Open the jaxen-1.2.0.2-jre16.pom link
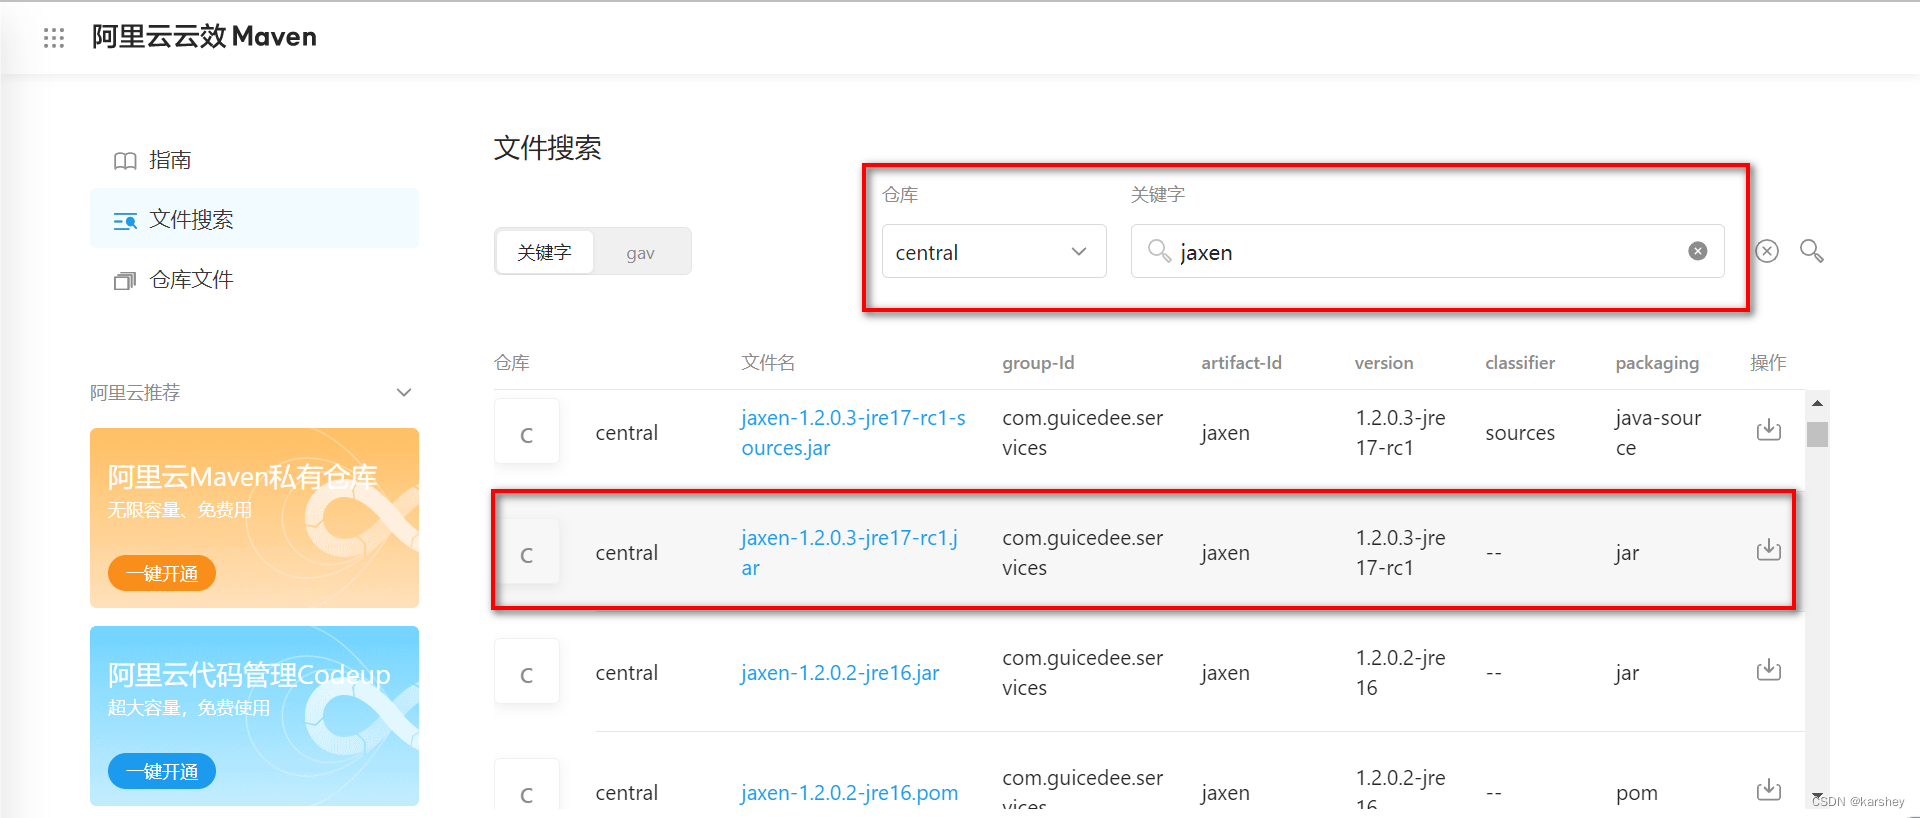 849,793
